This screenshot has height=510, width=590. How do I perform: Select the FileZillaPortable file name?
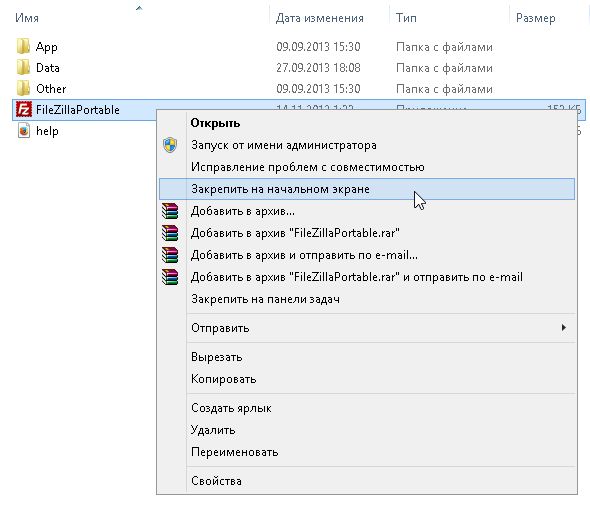[x=78, y=110]
